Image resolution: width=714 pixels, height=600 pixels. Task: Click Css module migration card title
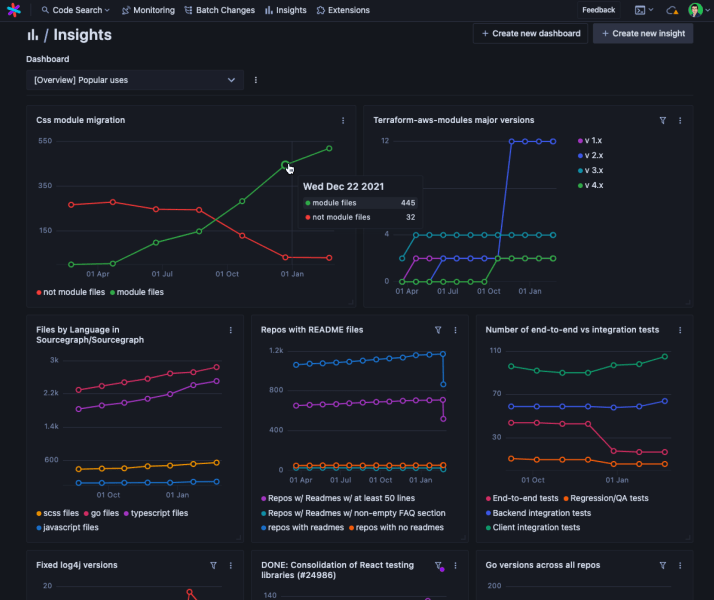81,120
